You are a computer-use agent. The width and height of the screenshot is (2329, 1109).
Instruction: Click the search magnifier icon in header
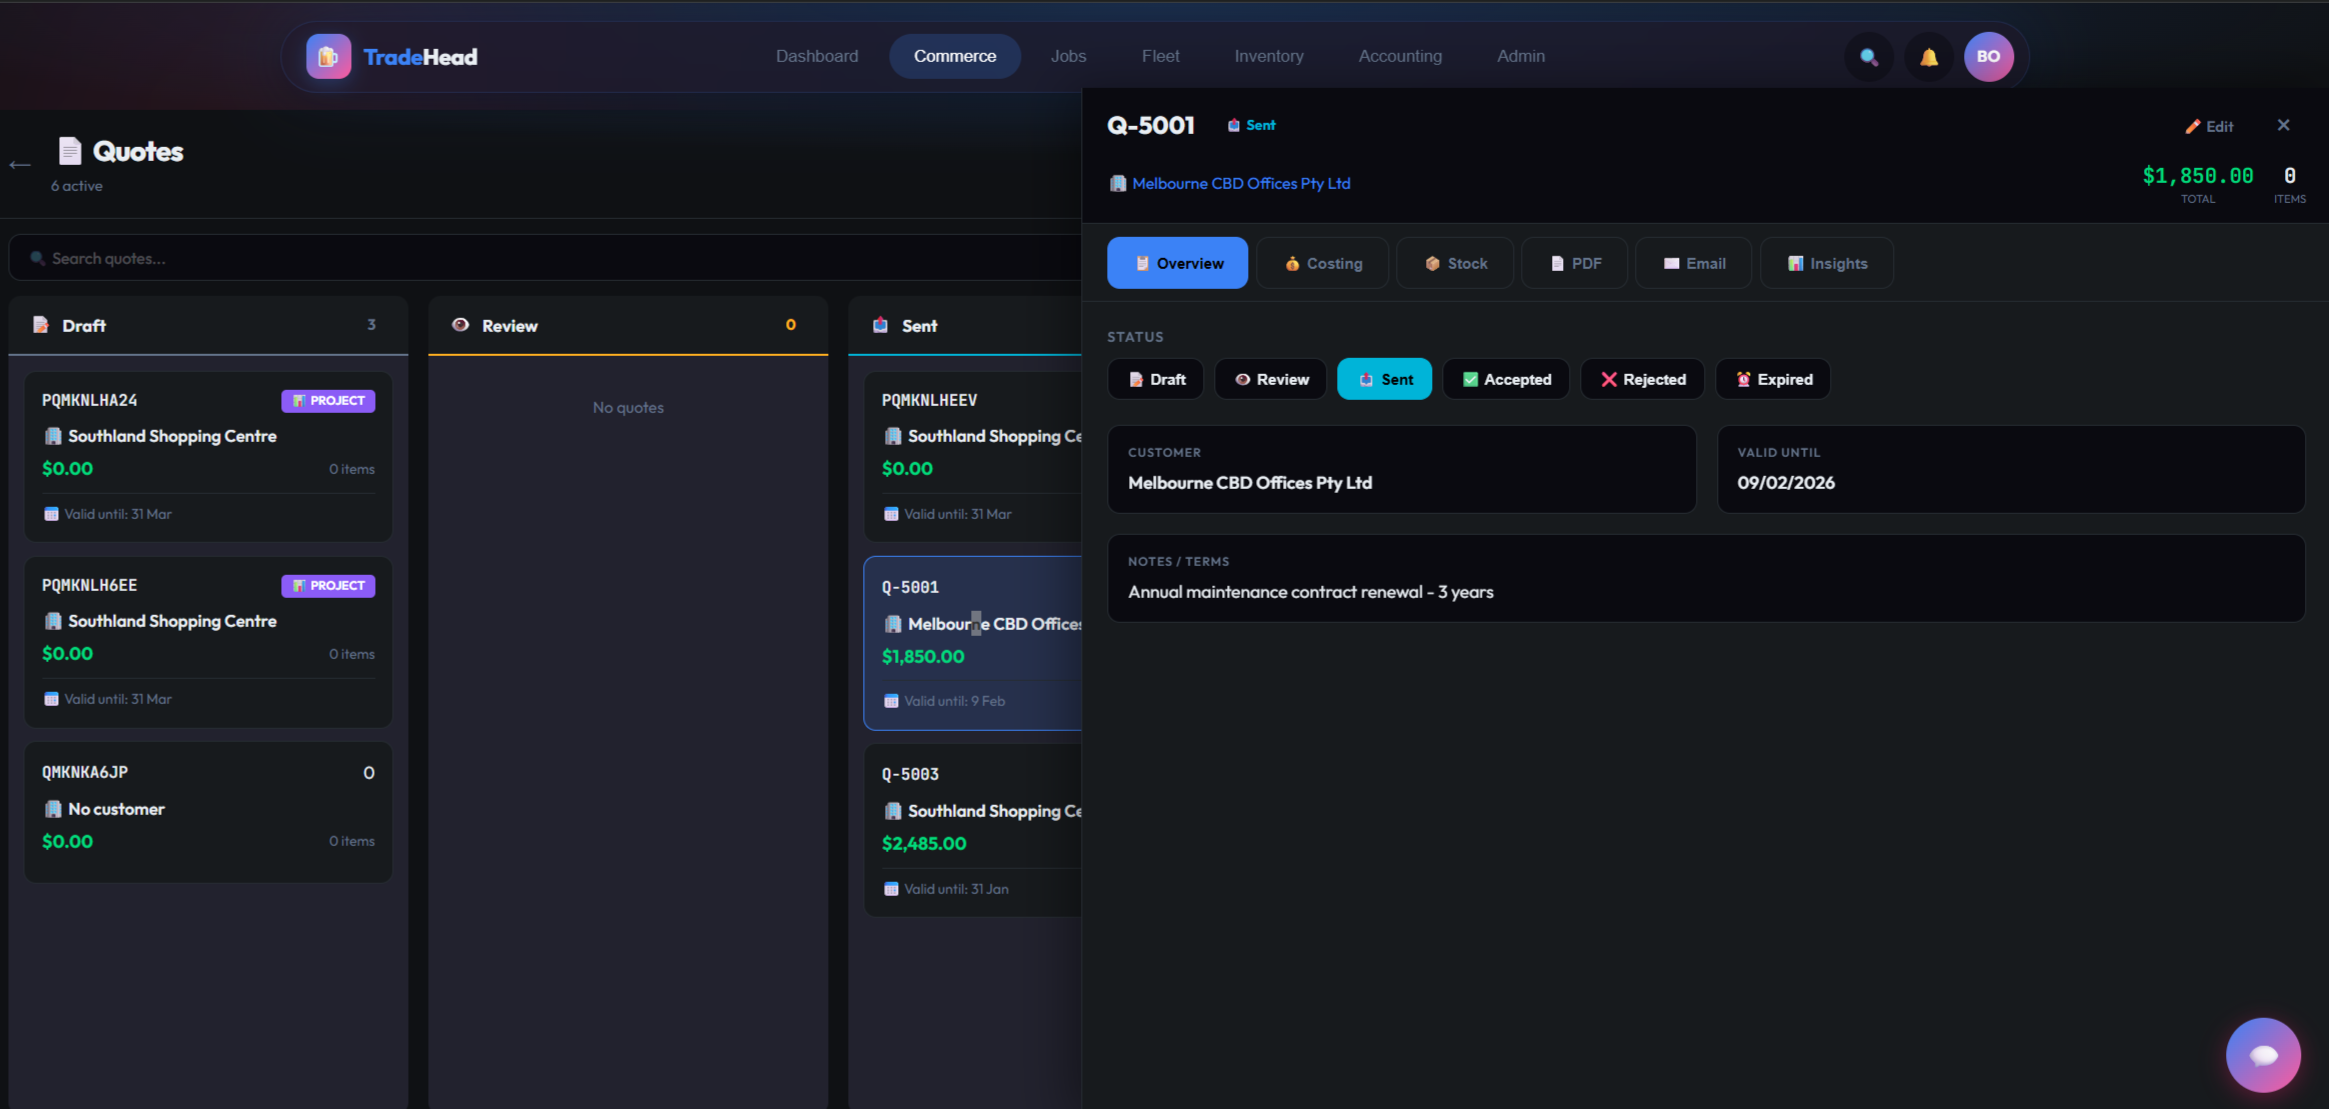[1868, 57]
